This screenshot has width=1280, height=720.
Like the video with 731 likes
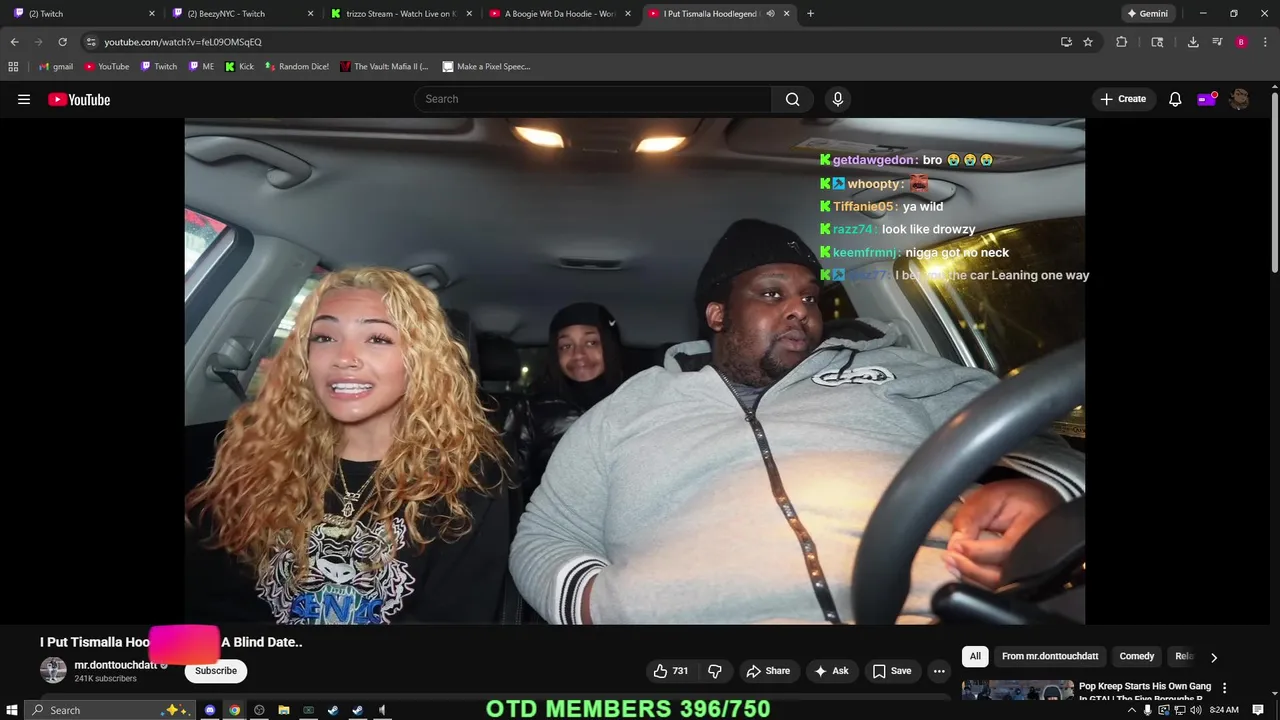pyautogui.click(x=670, y=671)
